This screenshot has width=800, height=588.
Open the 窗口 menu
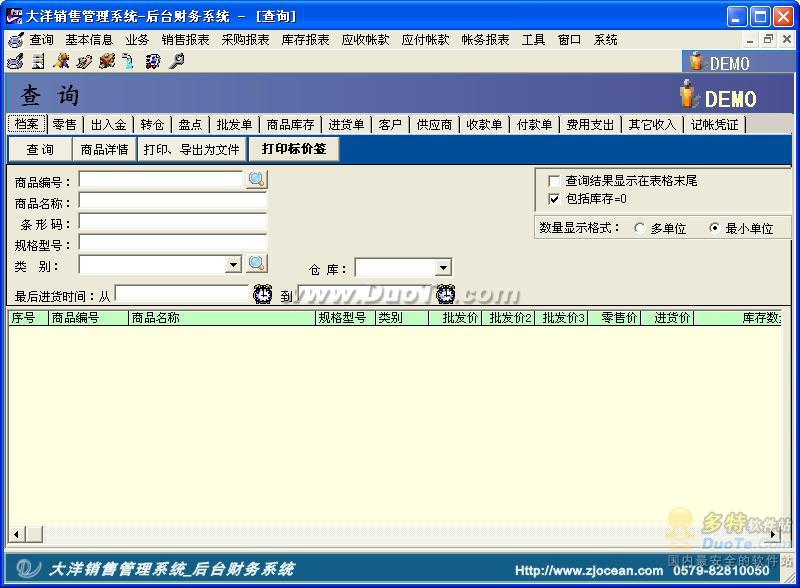(x=569, y=40)
